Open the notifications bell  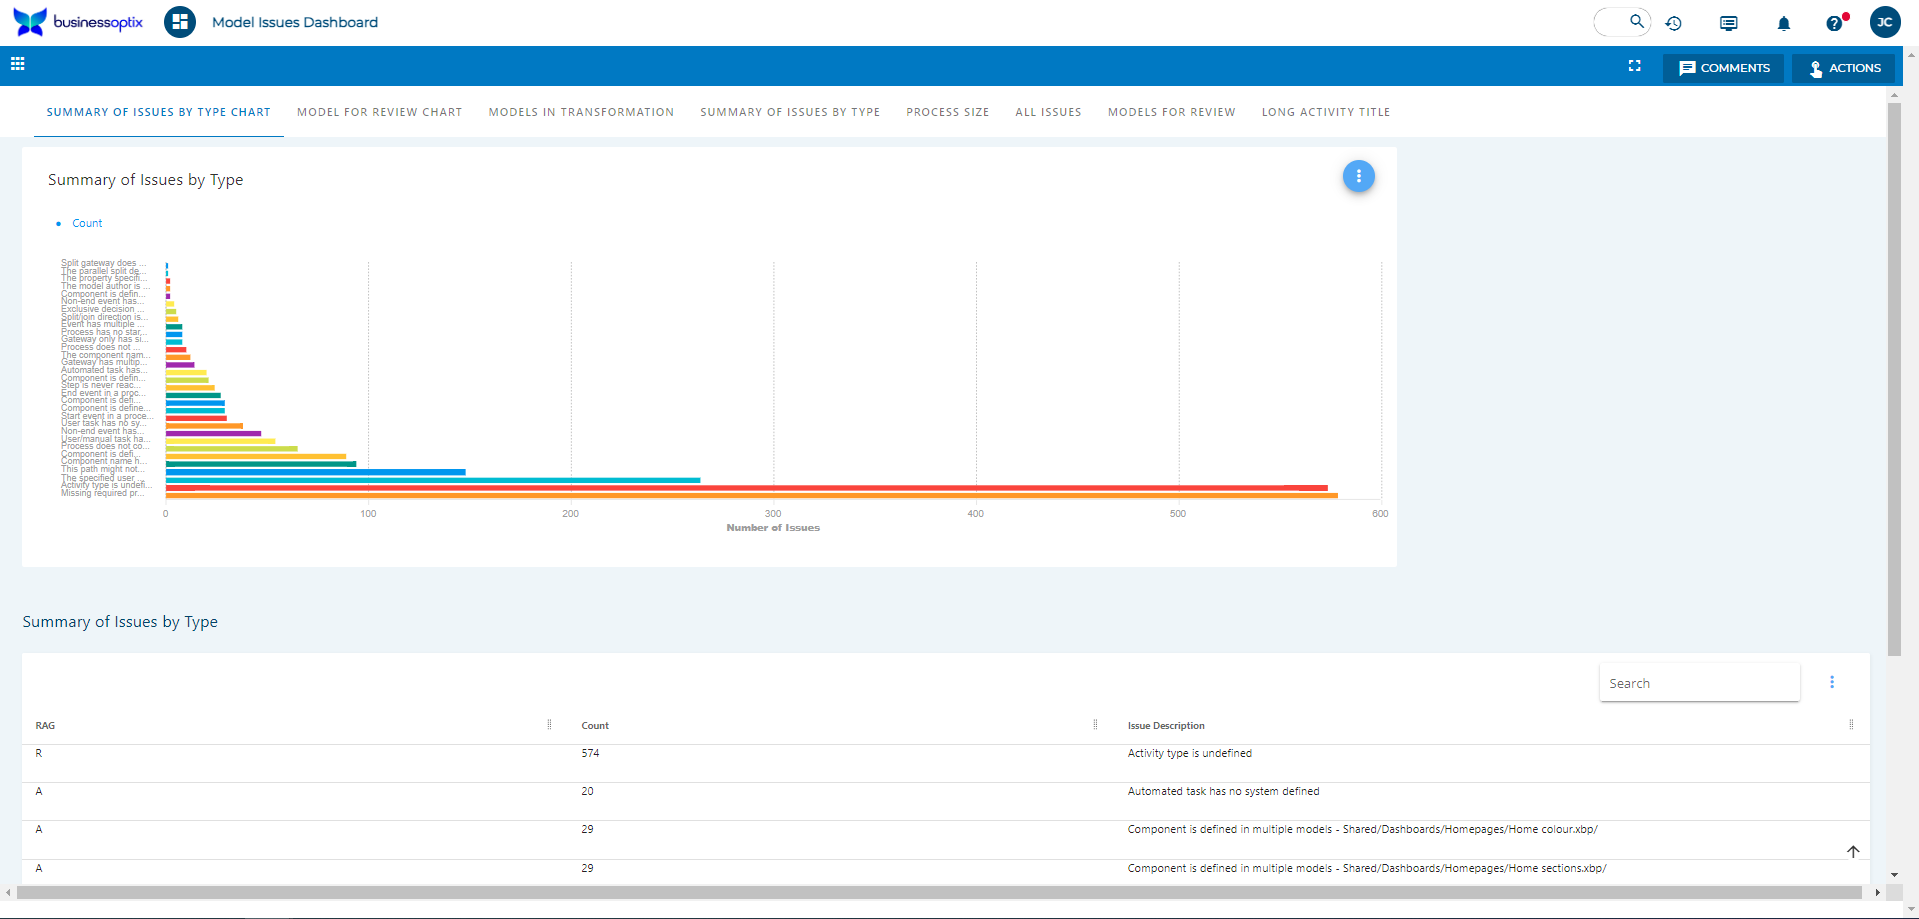tap(1783, 23)
